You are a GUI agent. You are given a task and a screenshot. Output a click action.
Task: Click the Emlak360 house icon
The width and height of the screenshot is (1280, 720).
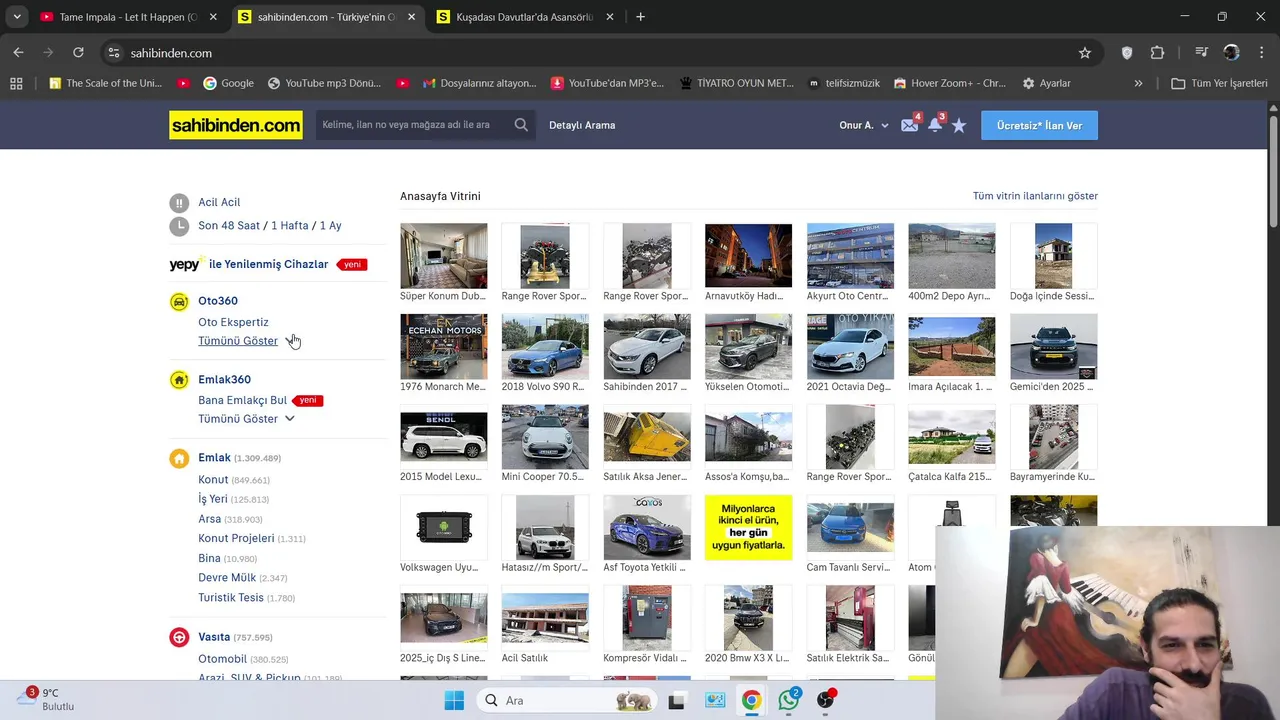click(179, 380)
